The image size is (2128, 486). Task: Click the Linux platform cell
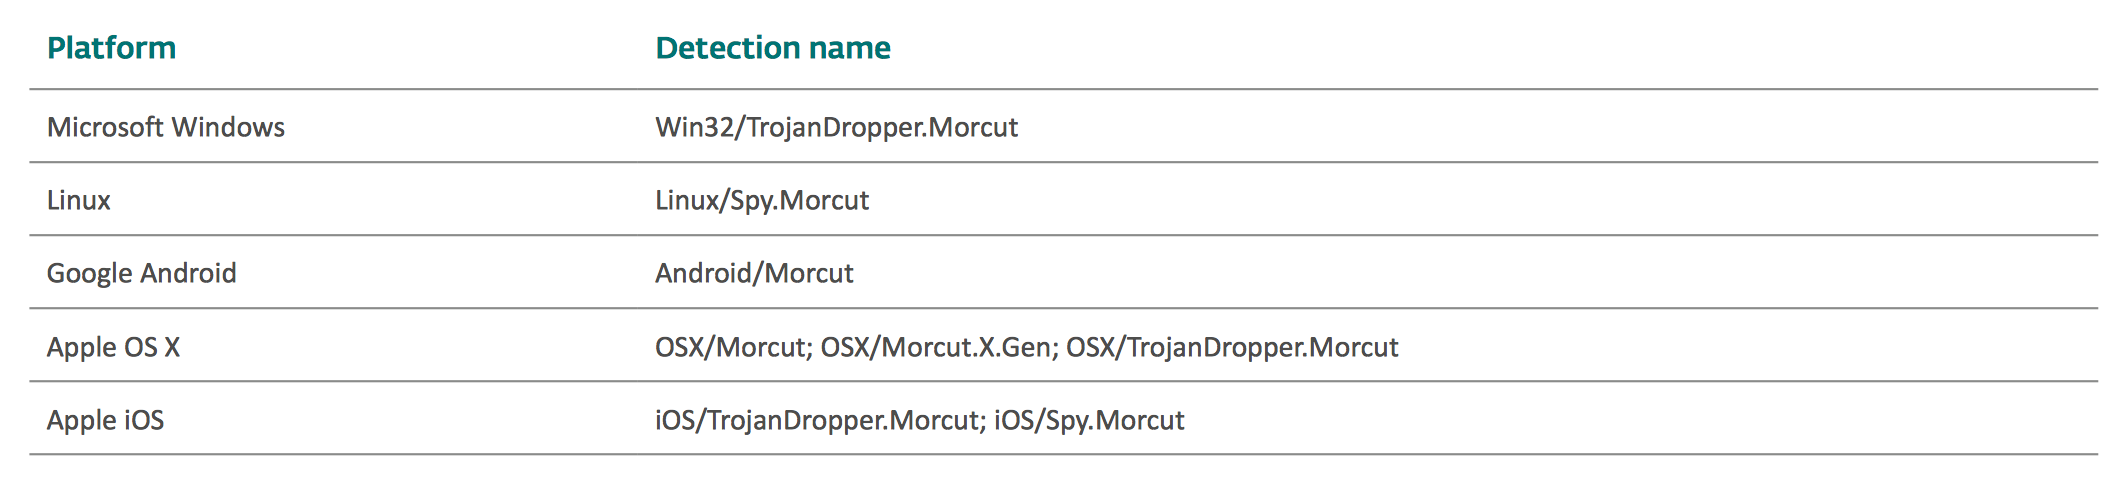coord(79,200)
